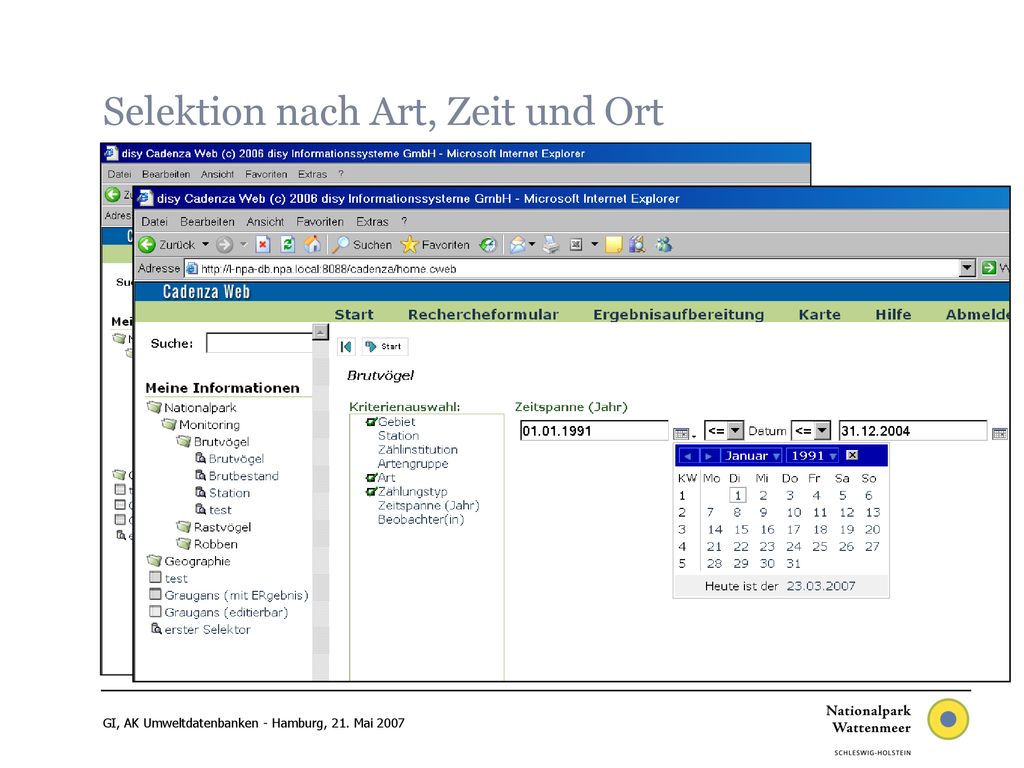Open the history globe icon
The height and width of the screenshot is (768, 1024).
coord(487,245)
